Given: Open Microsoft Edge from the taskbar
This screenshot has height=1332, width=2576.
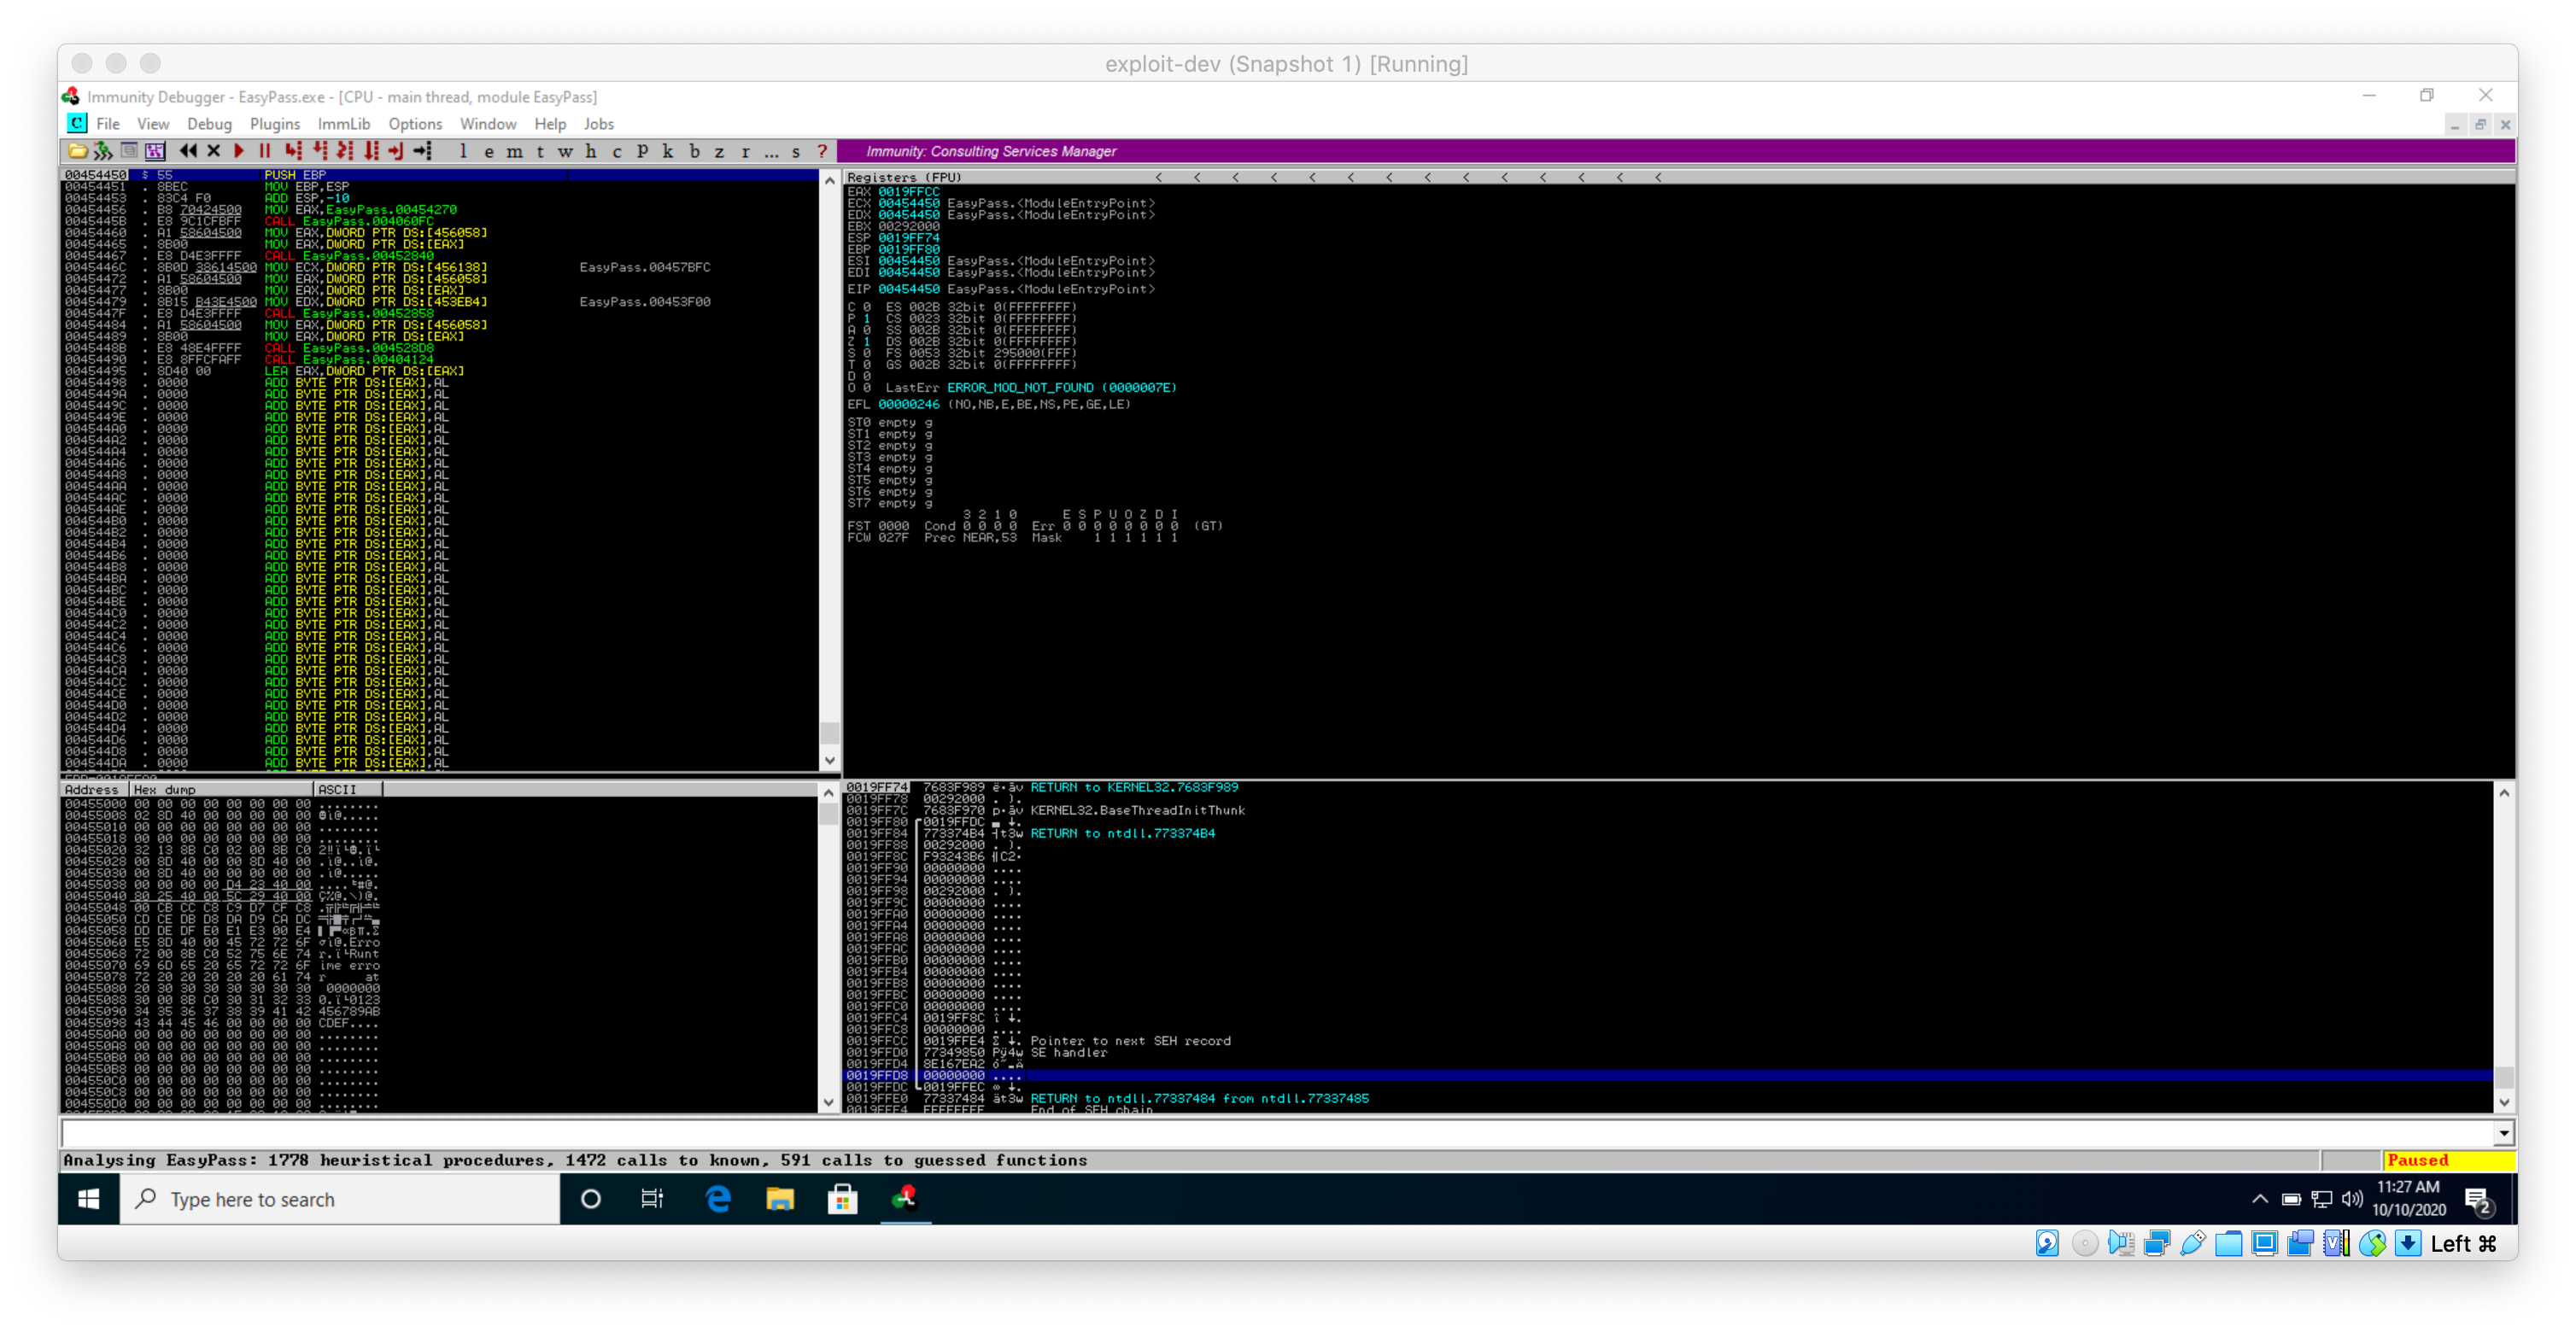Looking at the screenshot, I should coord(718,1199).
